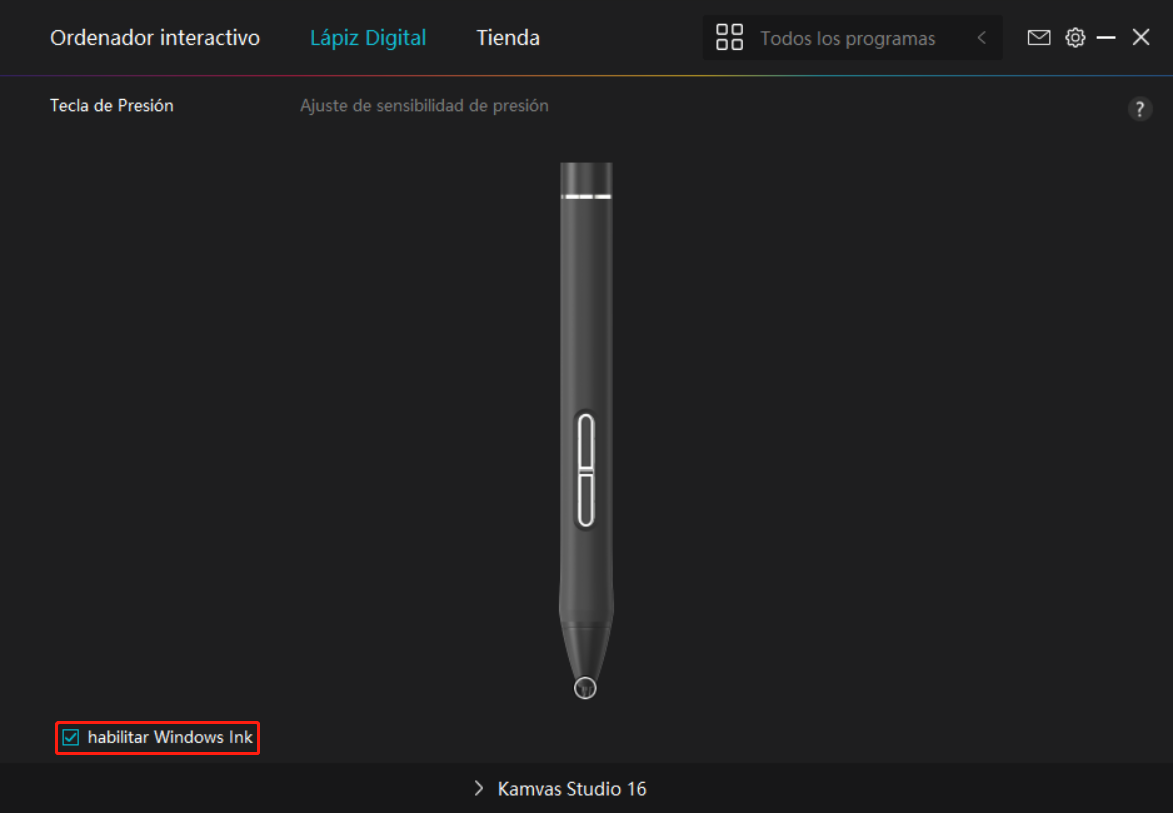The height and width of the screenshot is (813, 1173).
Task: Select the upper side button on the pen
Action: point(585,440)
